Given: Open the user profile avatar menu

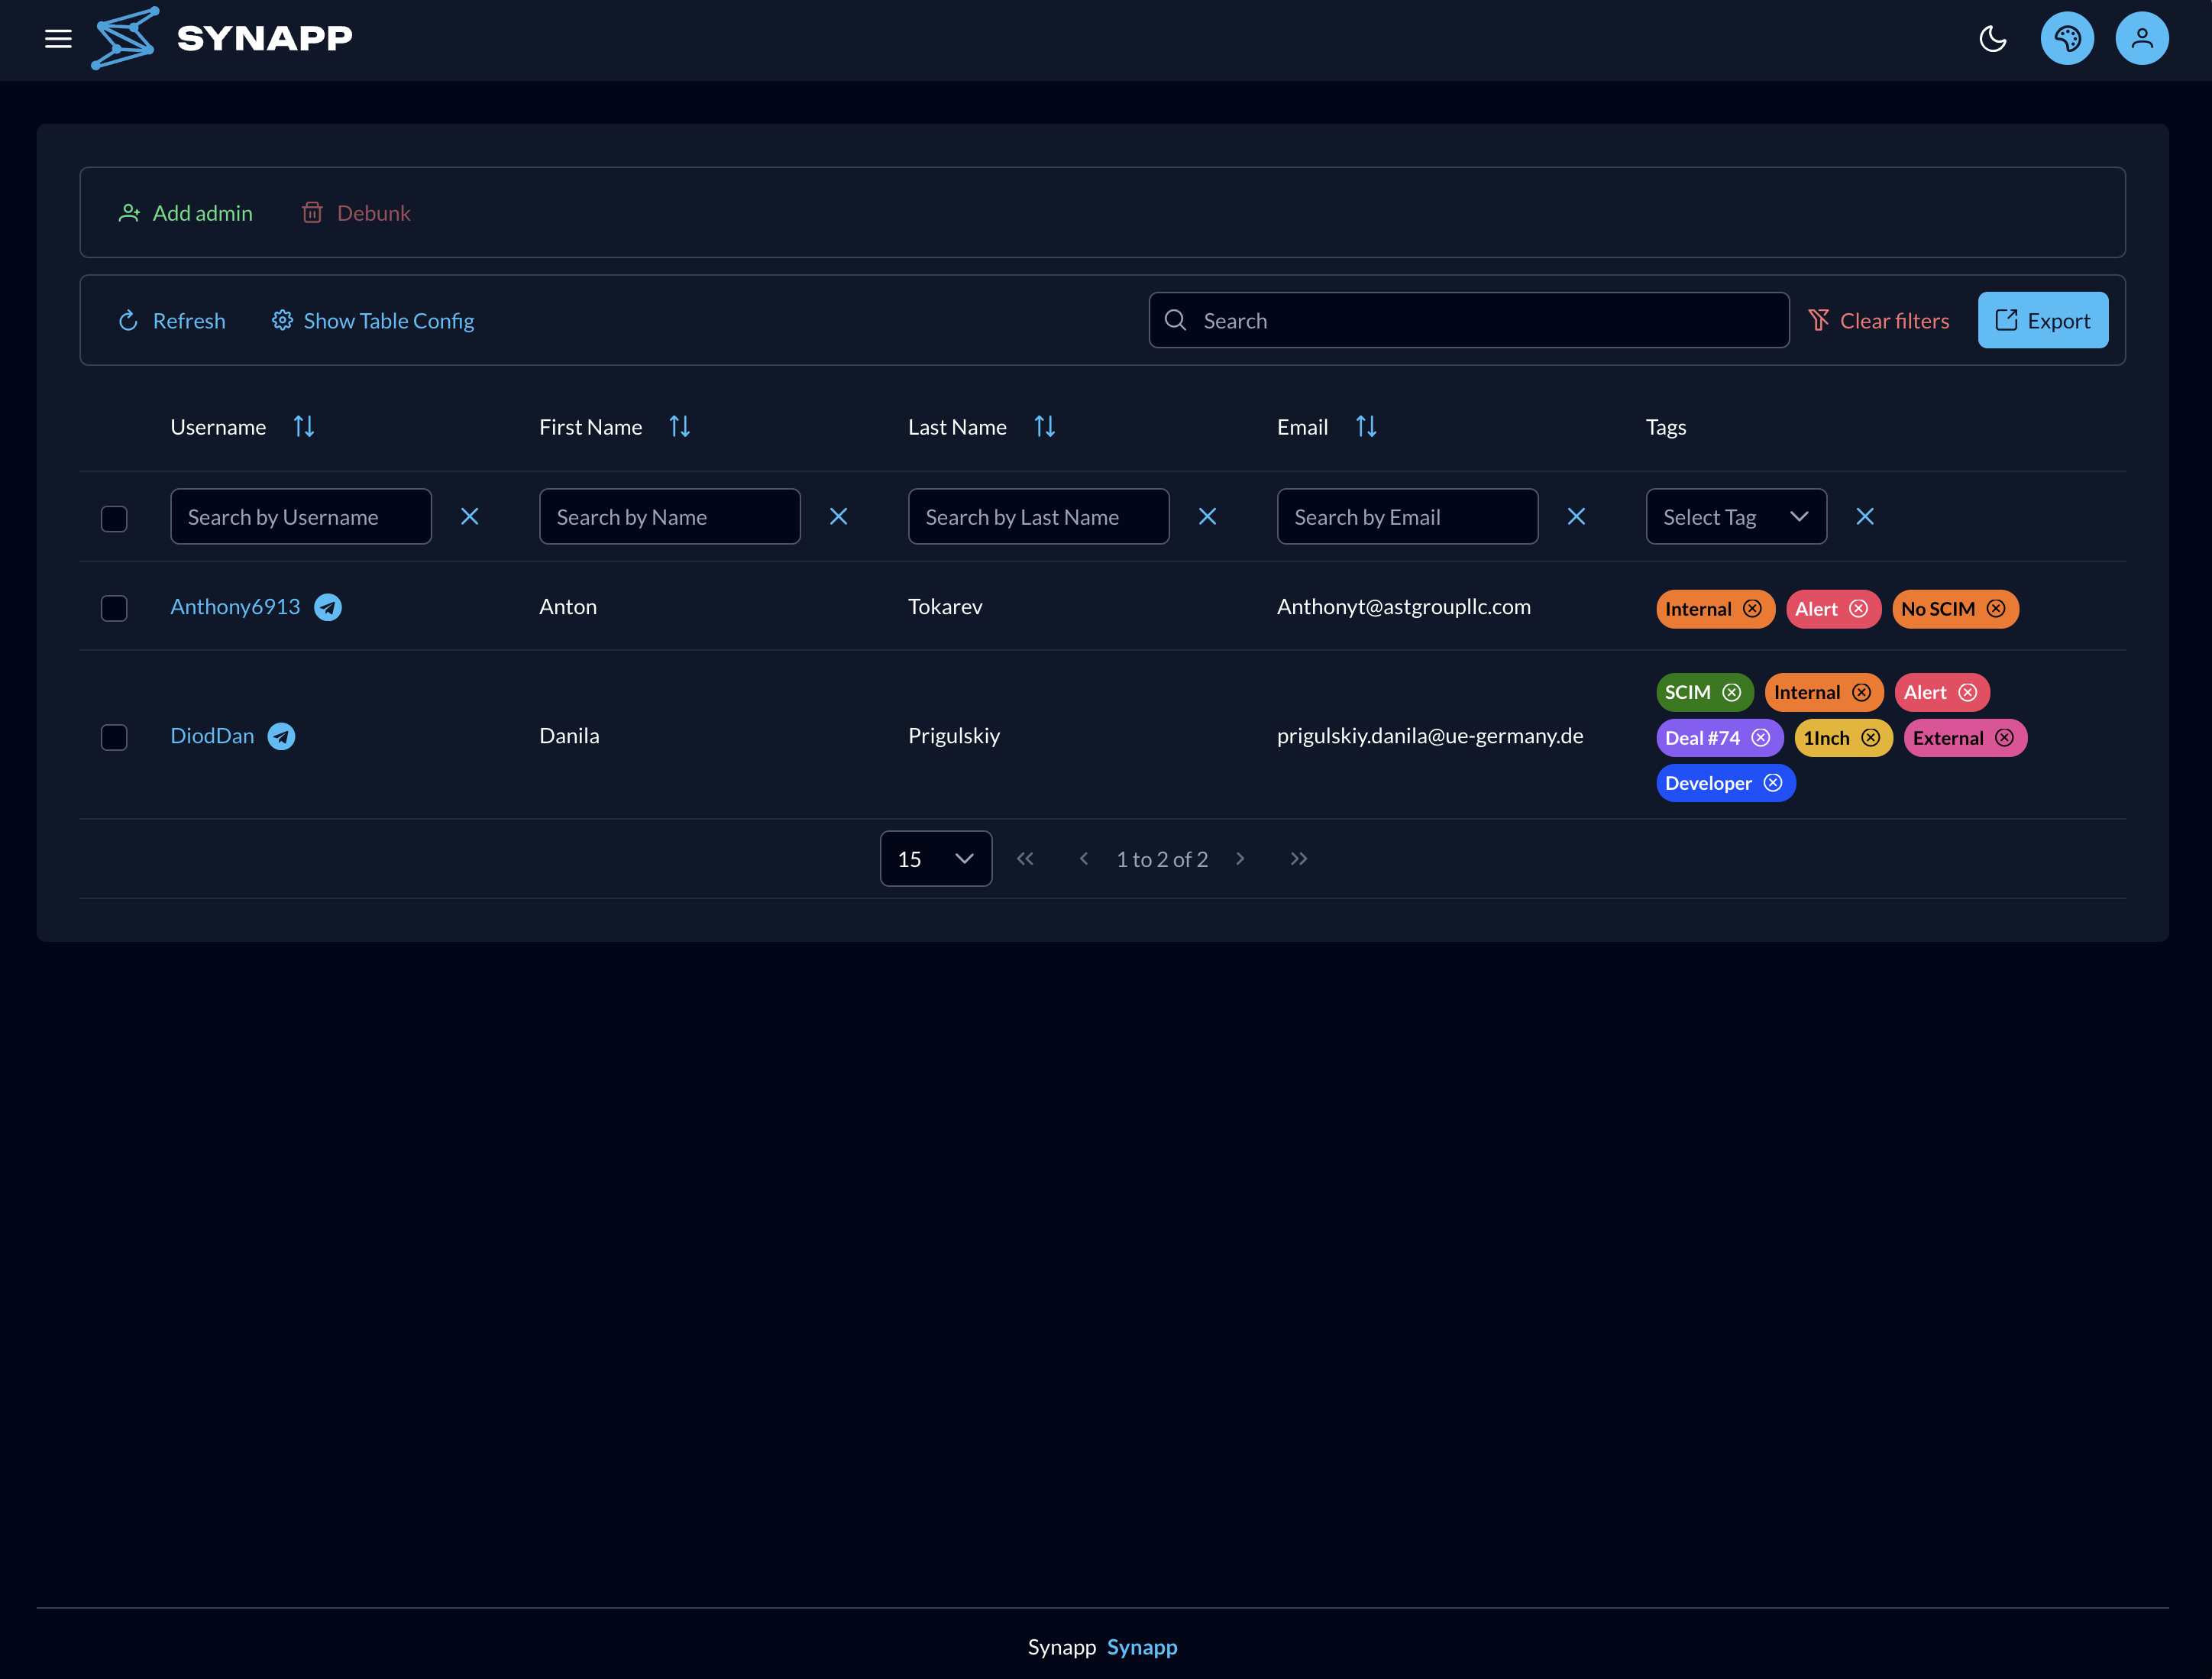Looking at the screenshot, I should 2142,39.
